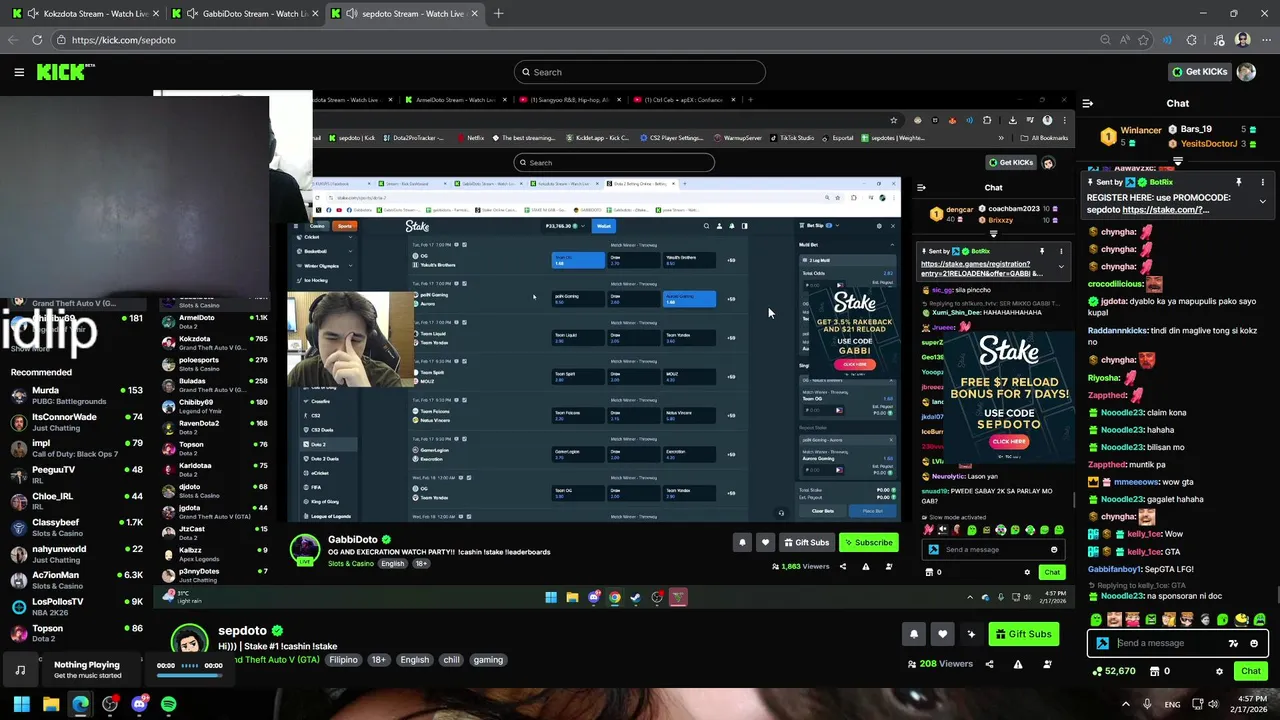1280x720 pixels.
Task: Click the Filipino tag
Action: [343, 660]
